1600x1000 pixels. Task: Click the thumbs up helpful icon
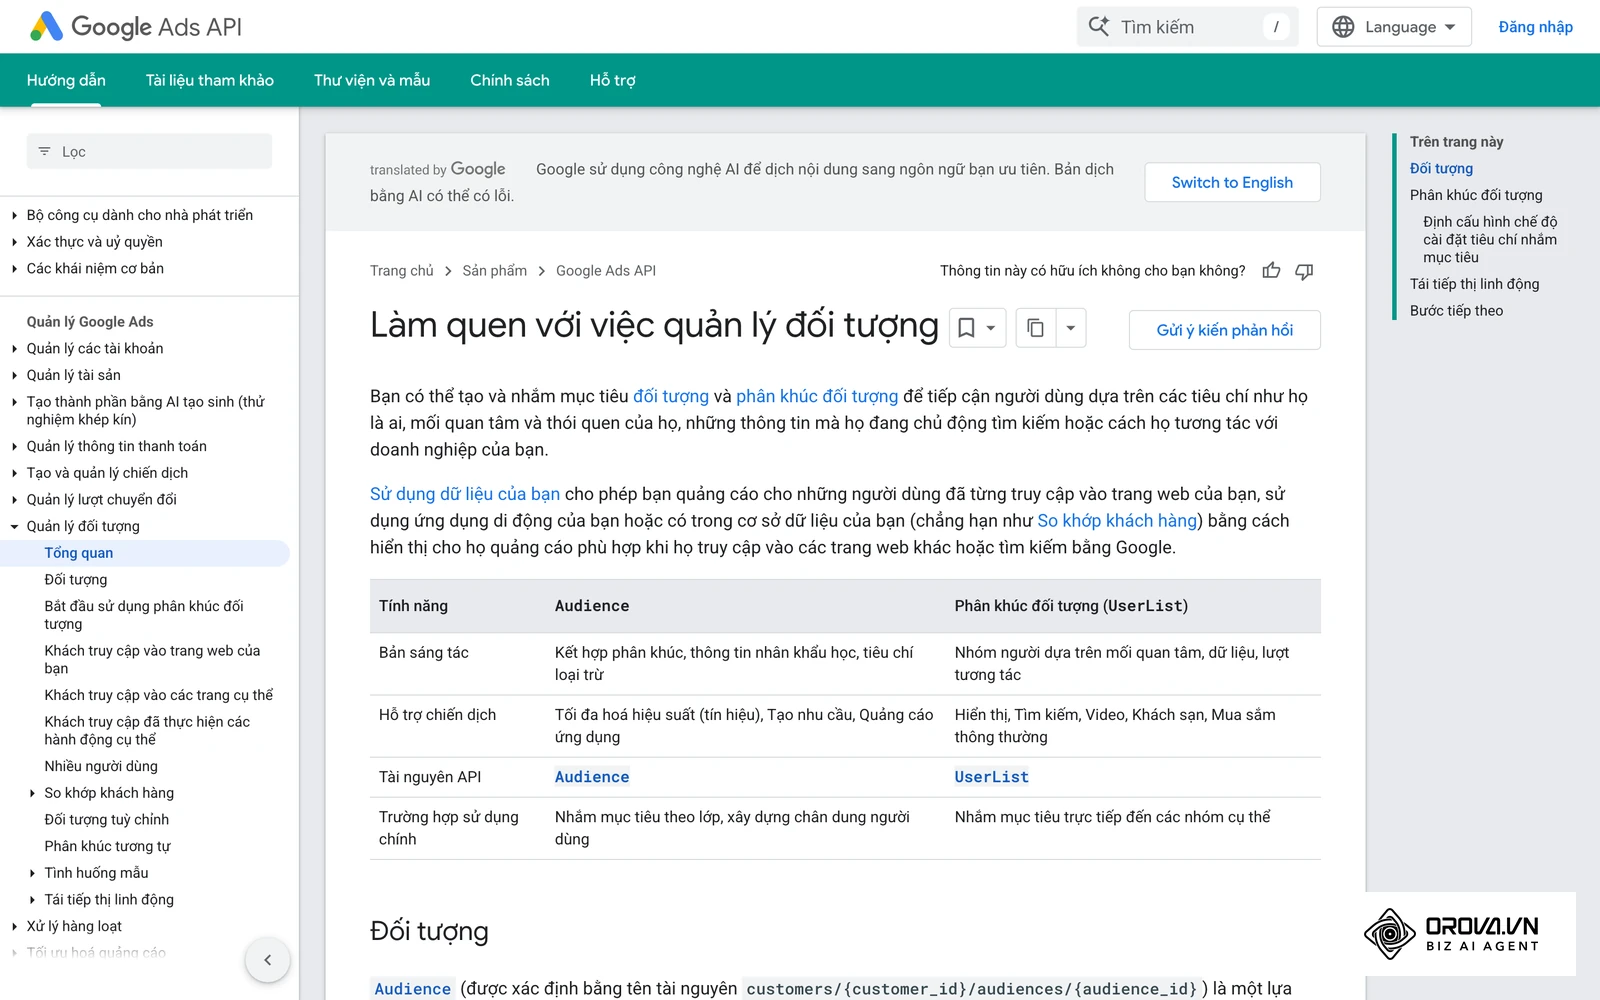pos(1271,271)
